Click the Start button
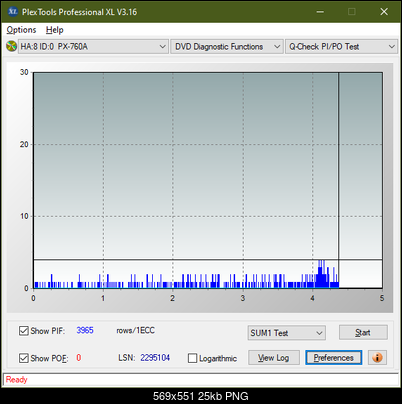 [363, 332]
